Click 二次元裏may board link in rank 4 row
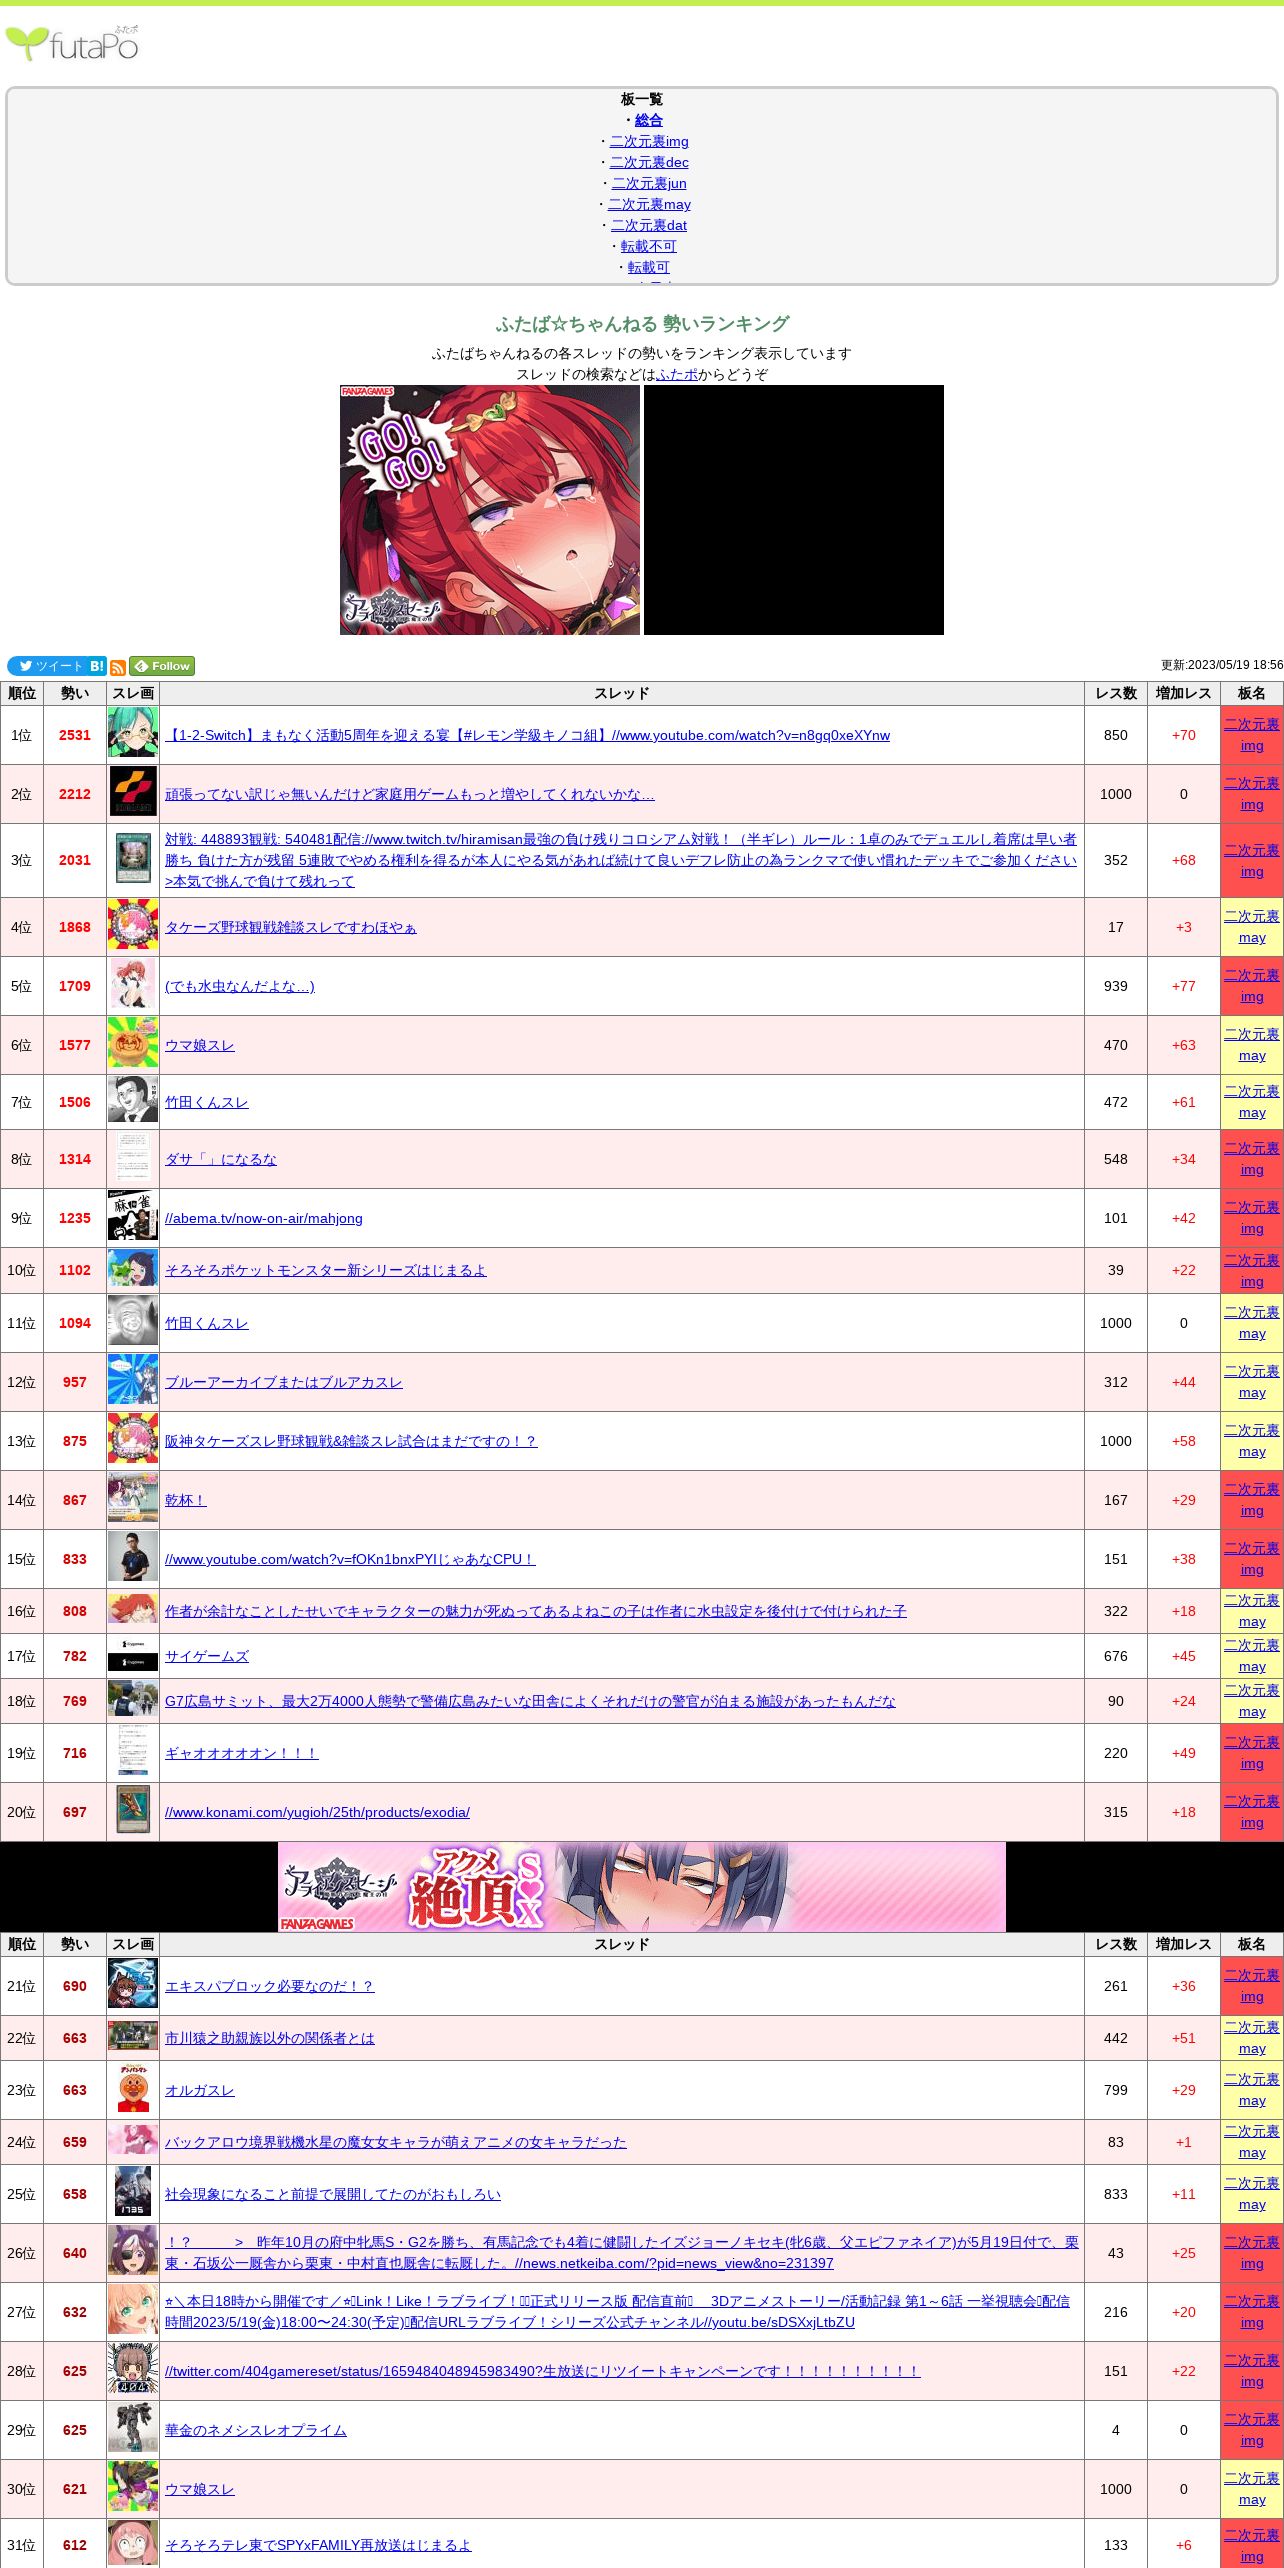This screenshot has height=2568, width=1284. (x=1252, y=927)
